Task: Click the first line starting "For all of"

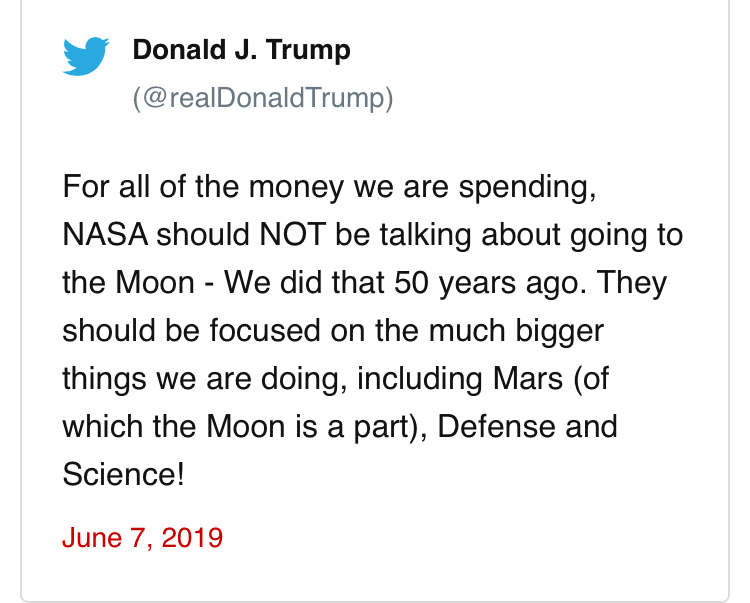Action: 330,187
